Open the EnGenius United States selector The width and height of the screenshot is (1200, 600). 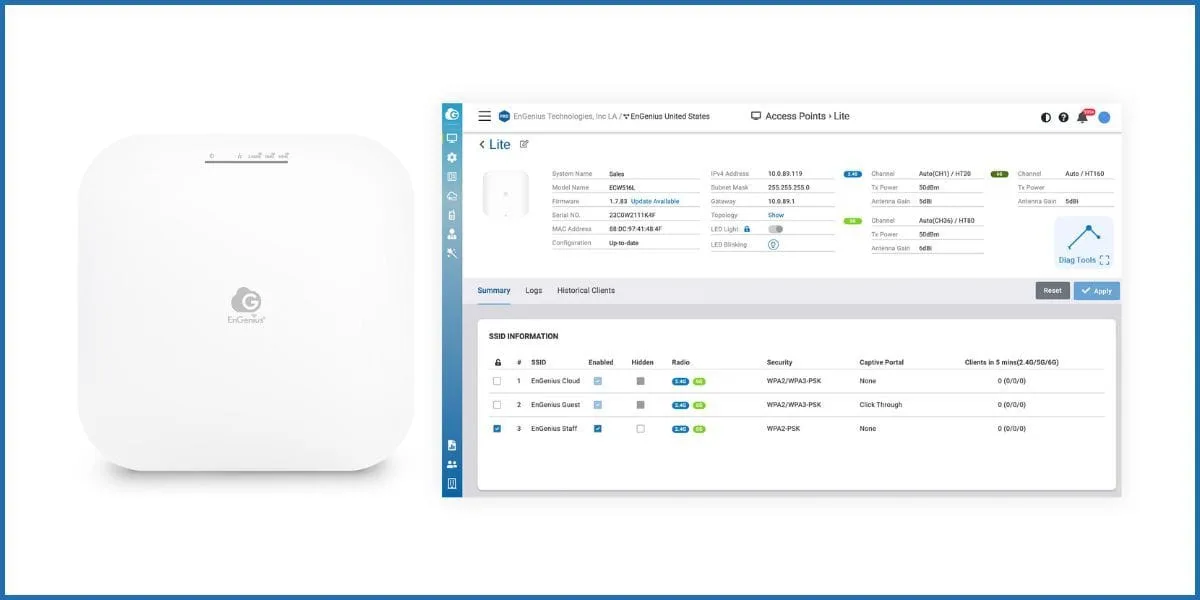point(668,116)
